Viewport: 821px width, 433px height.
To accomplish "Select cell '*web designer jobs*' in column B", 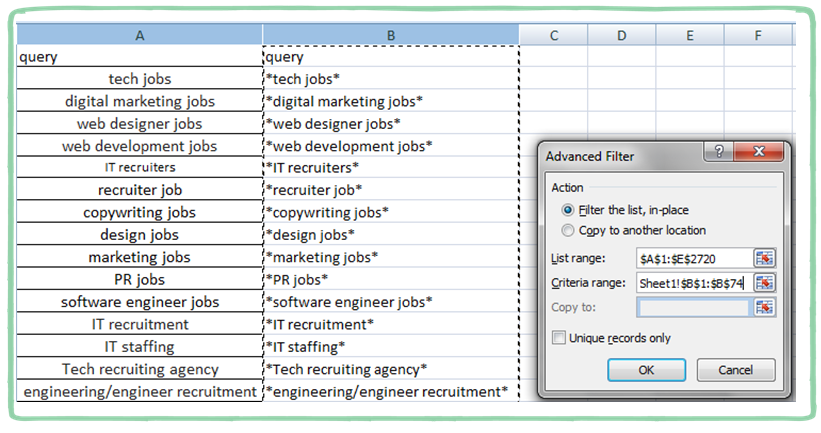I will click(391, 124).
